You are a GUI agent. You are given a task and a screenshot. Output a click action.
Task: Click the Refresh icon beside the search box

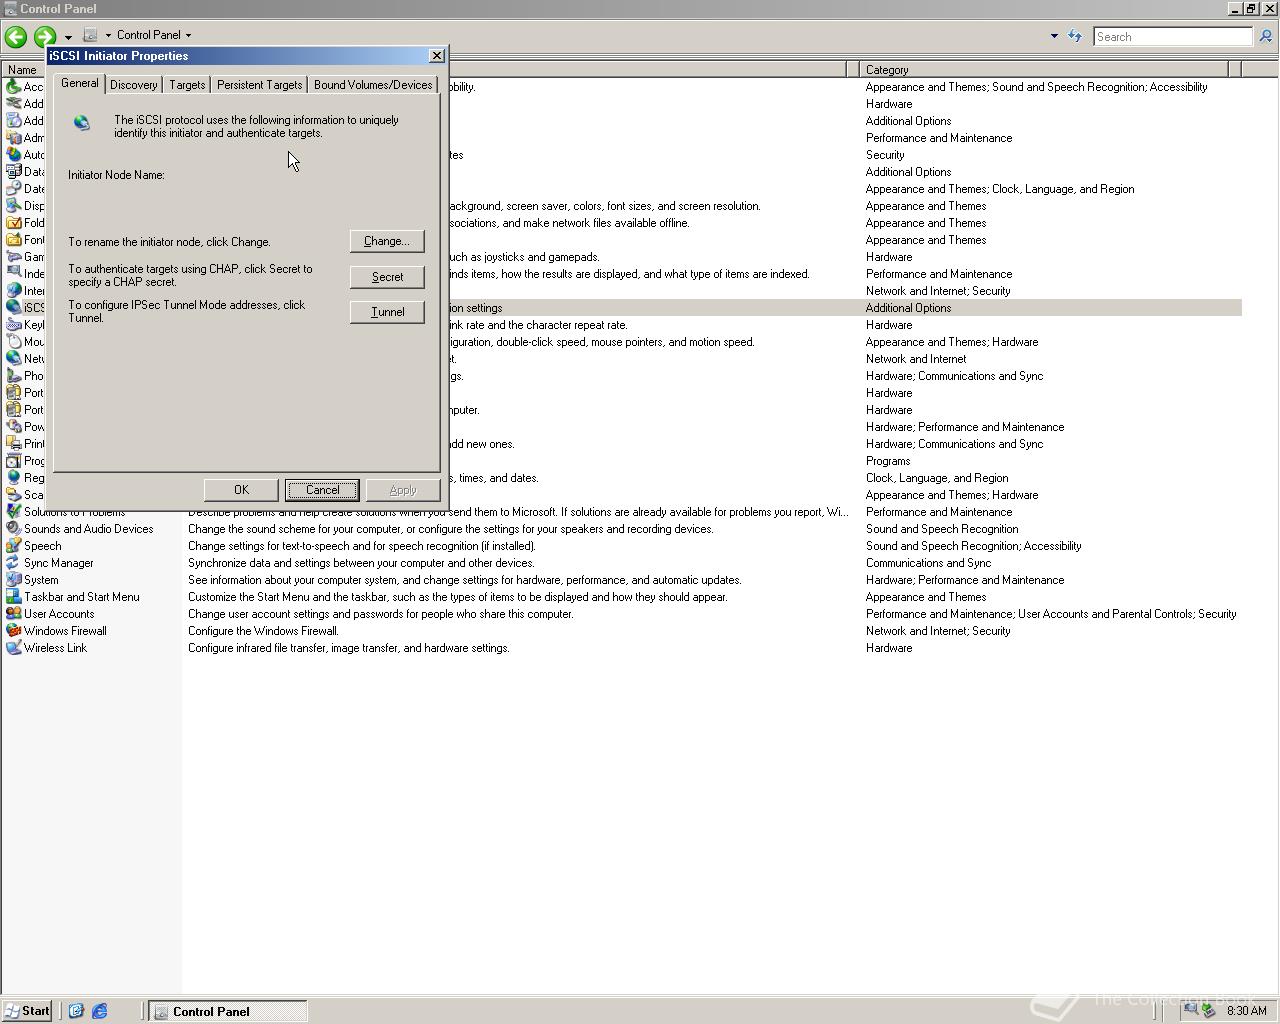(1075, 36)
